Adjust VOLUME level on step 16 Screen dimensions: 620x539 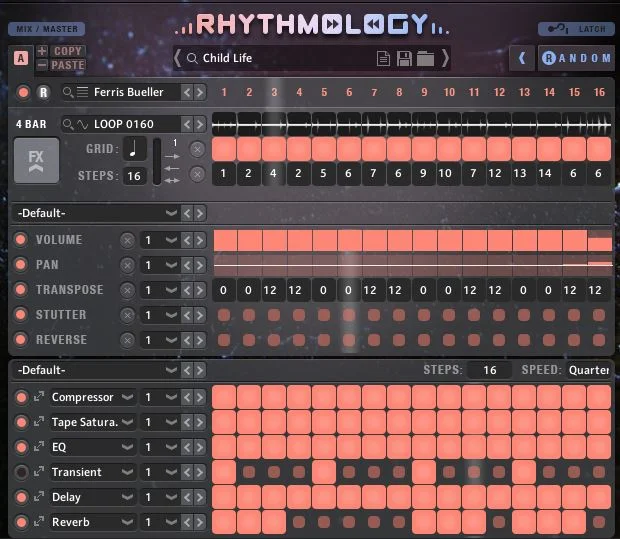point(600,240)
